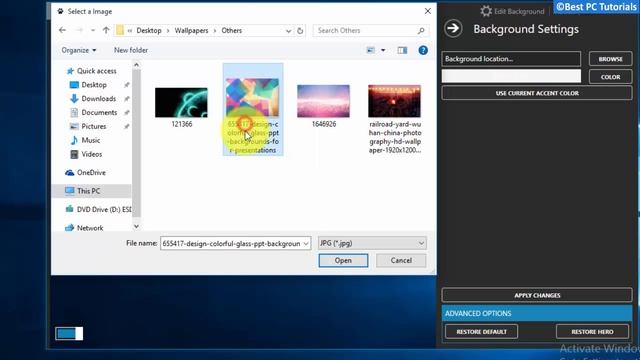
Task: Refresh the Others folder view
Action: 300,31
